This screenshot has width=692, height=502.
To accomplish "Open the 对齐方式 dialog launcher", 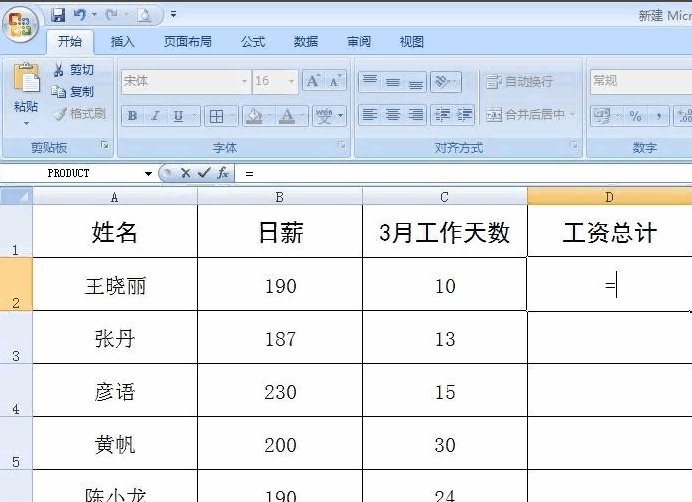I will click(573, 144).
